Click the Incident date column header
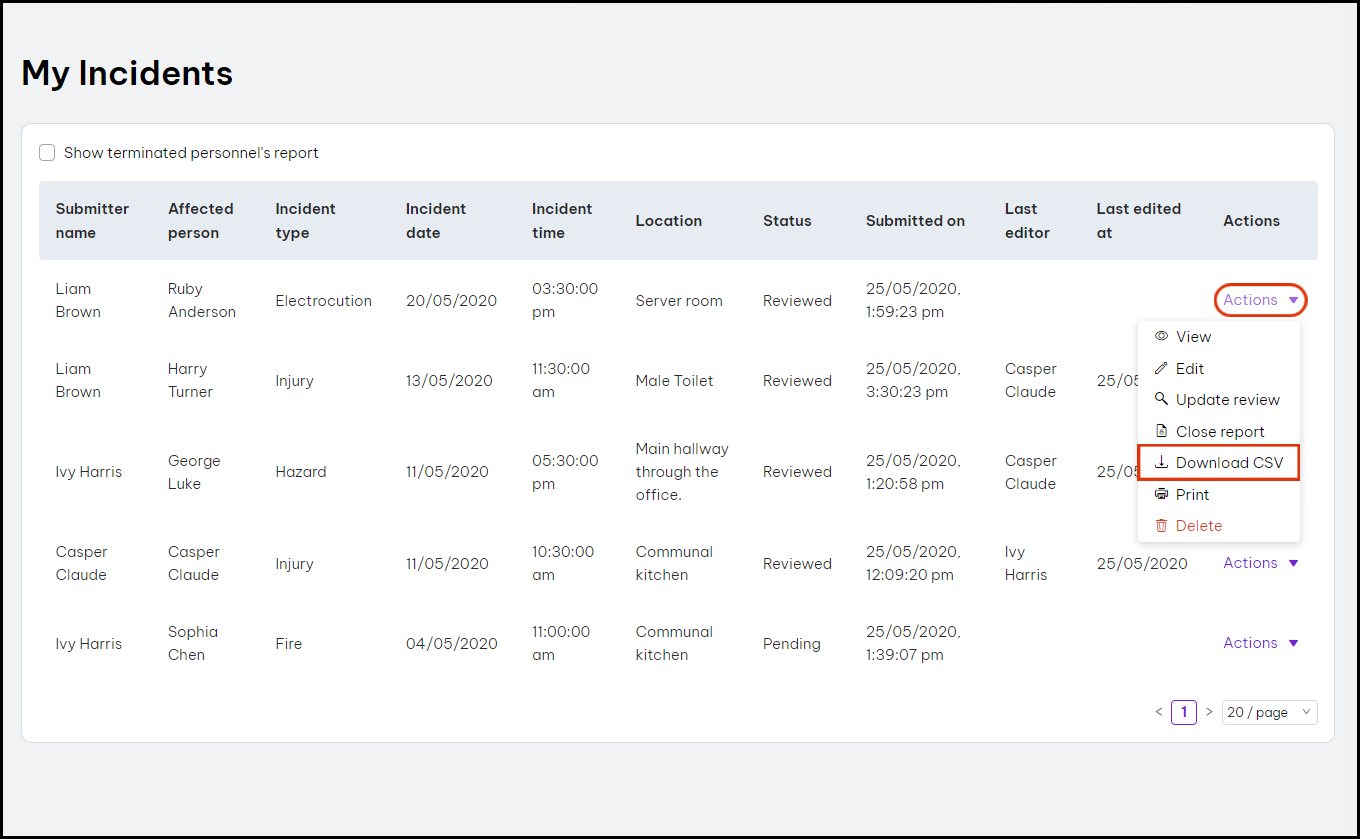The image size is (1360, 839). (436, 221)
